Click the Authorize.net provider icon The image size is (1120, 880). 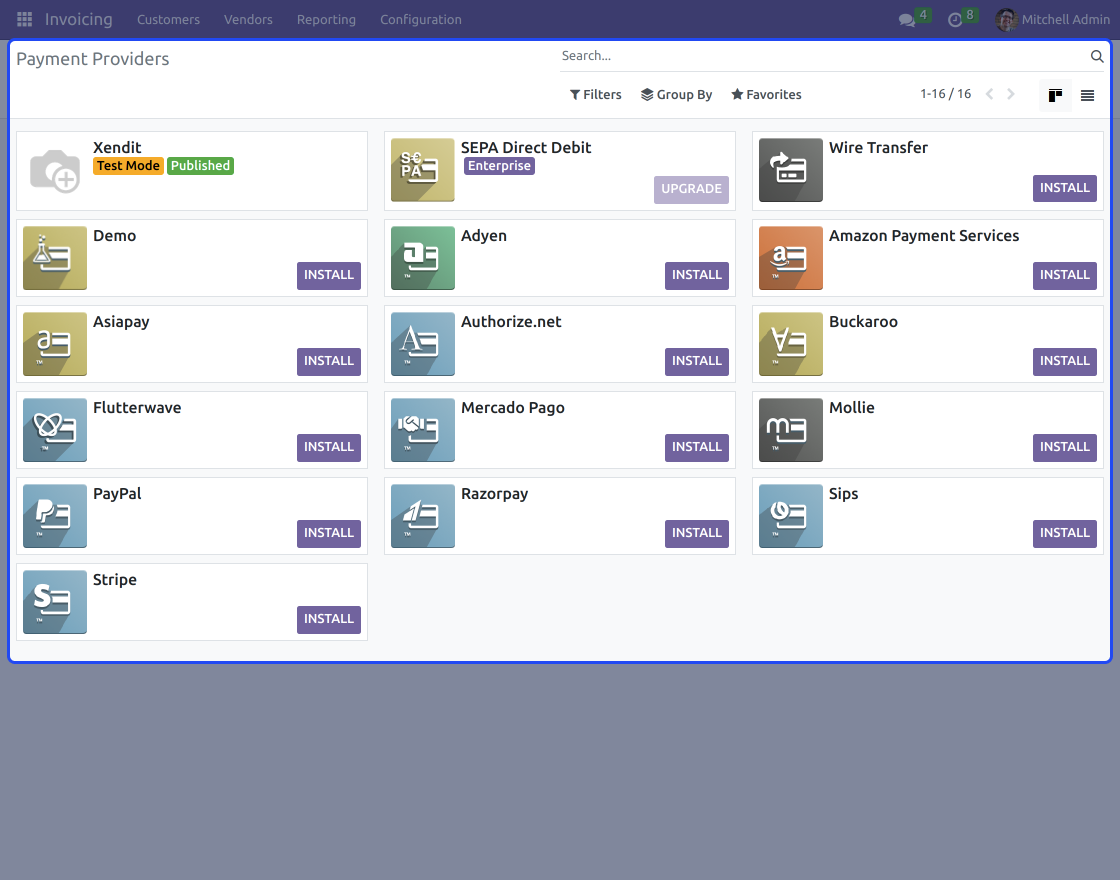(x=423, y=344)
